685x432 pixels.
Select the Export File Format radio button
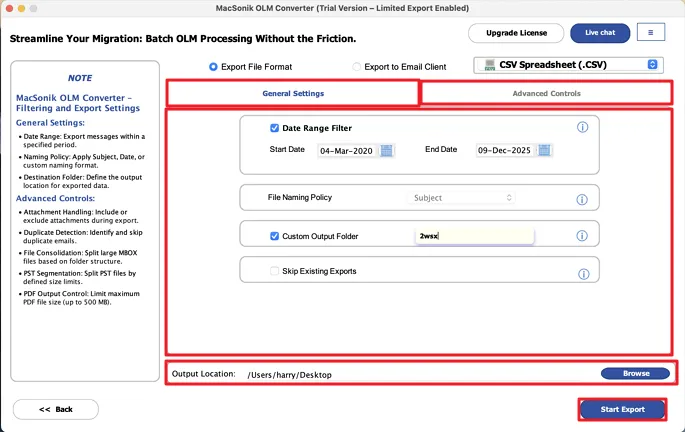[x=213, y=67]
